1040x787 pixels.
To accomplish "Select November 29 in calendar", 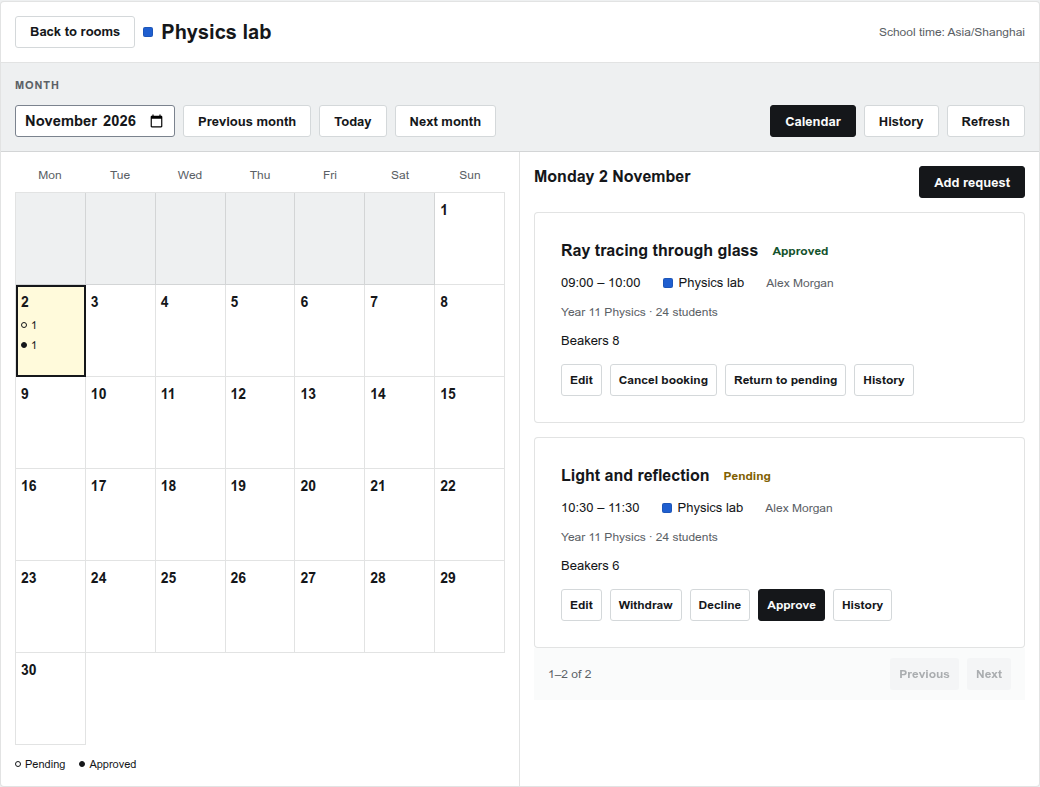I will [x=470, y=607].
